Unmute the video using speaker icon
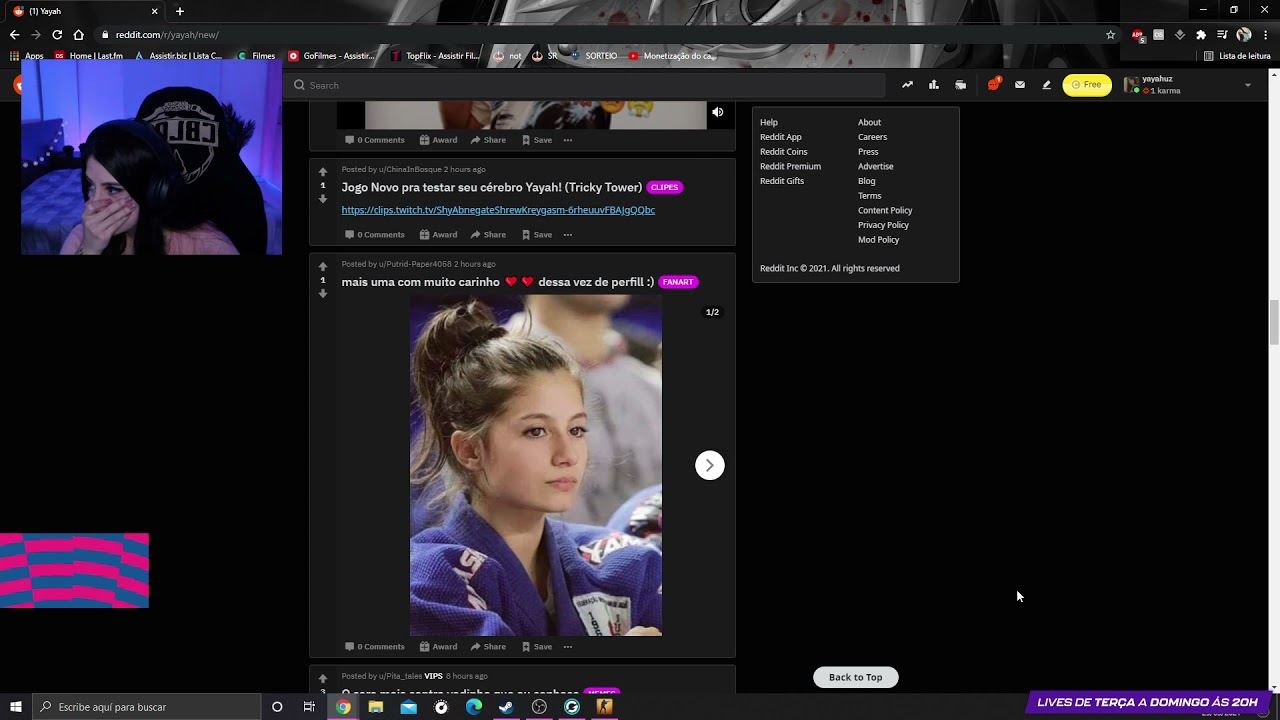Screen dimensions: 1280x720 pos(717,112)
